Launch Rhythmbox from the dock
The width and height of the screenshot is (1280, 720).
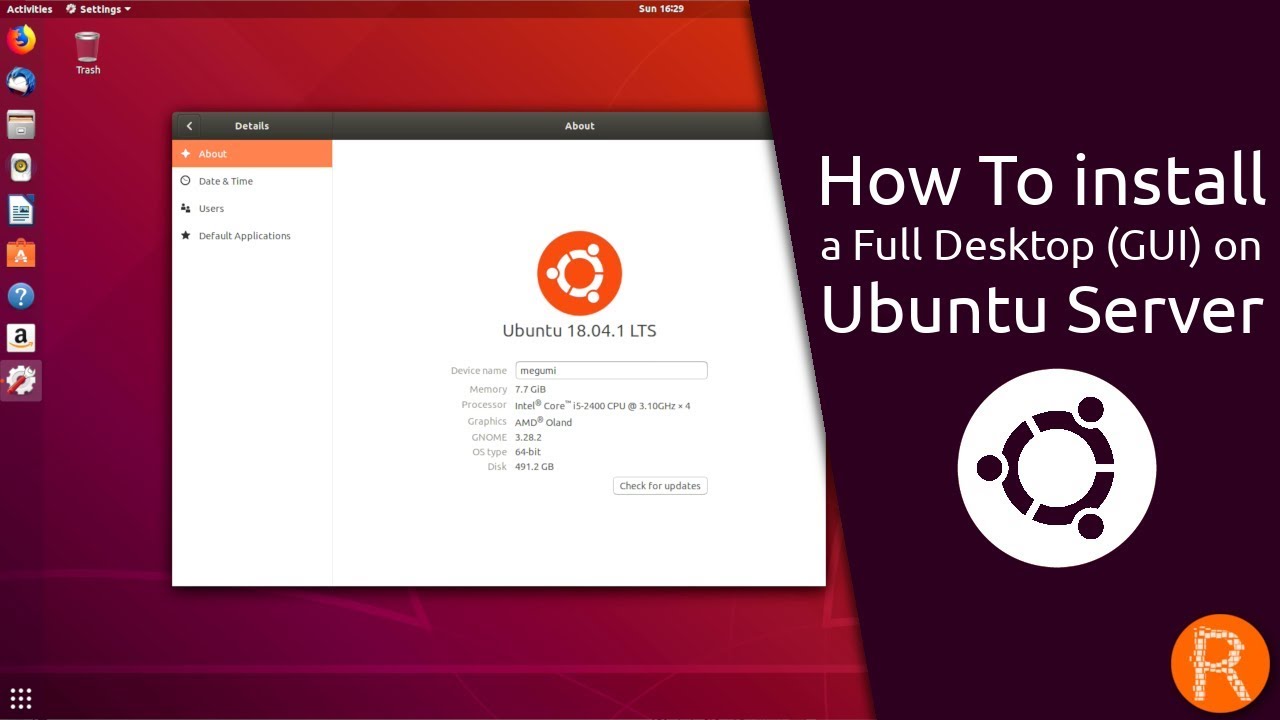(21, 167)
